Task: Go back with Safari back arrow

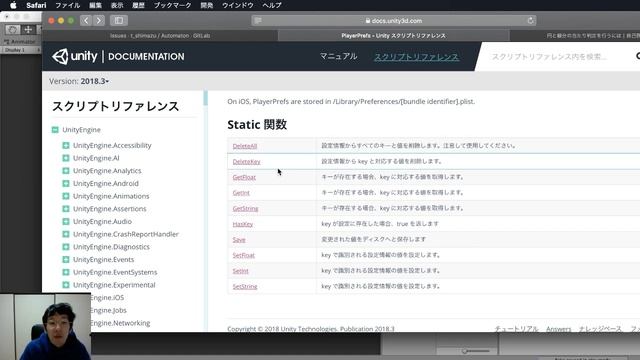Action: tap(86, 20)
